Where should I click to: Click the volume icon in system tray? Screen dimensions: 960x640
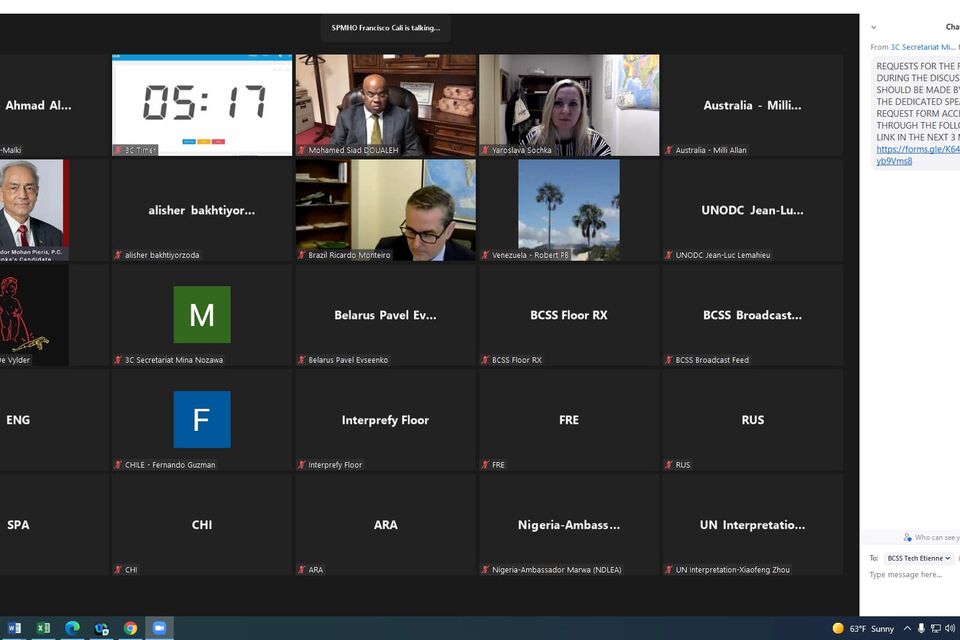950,629
